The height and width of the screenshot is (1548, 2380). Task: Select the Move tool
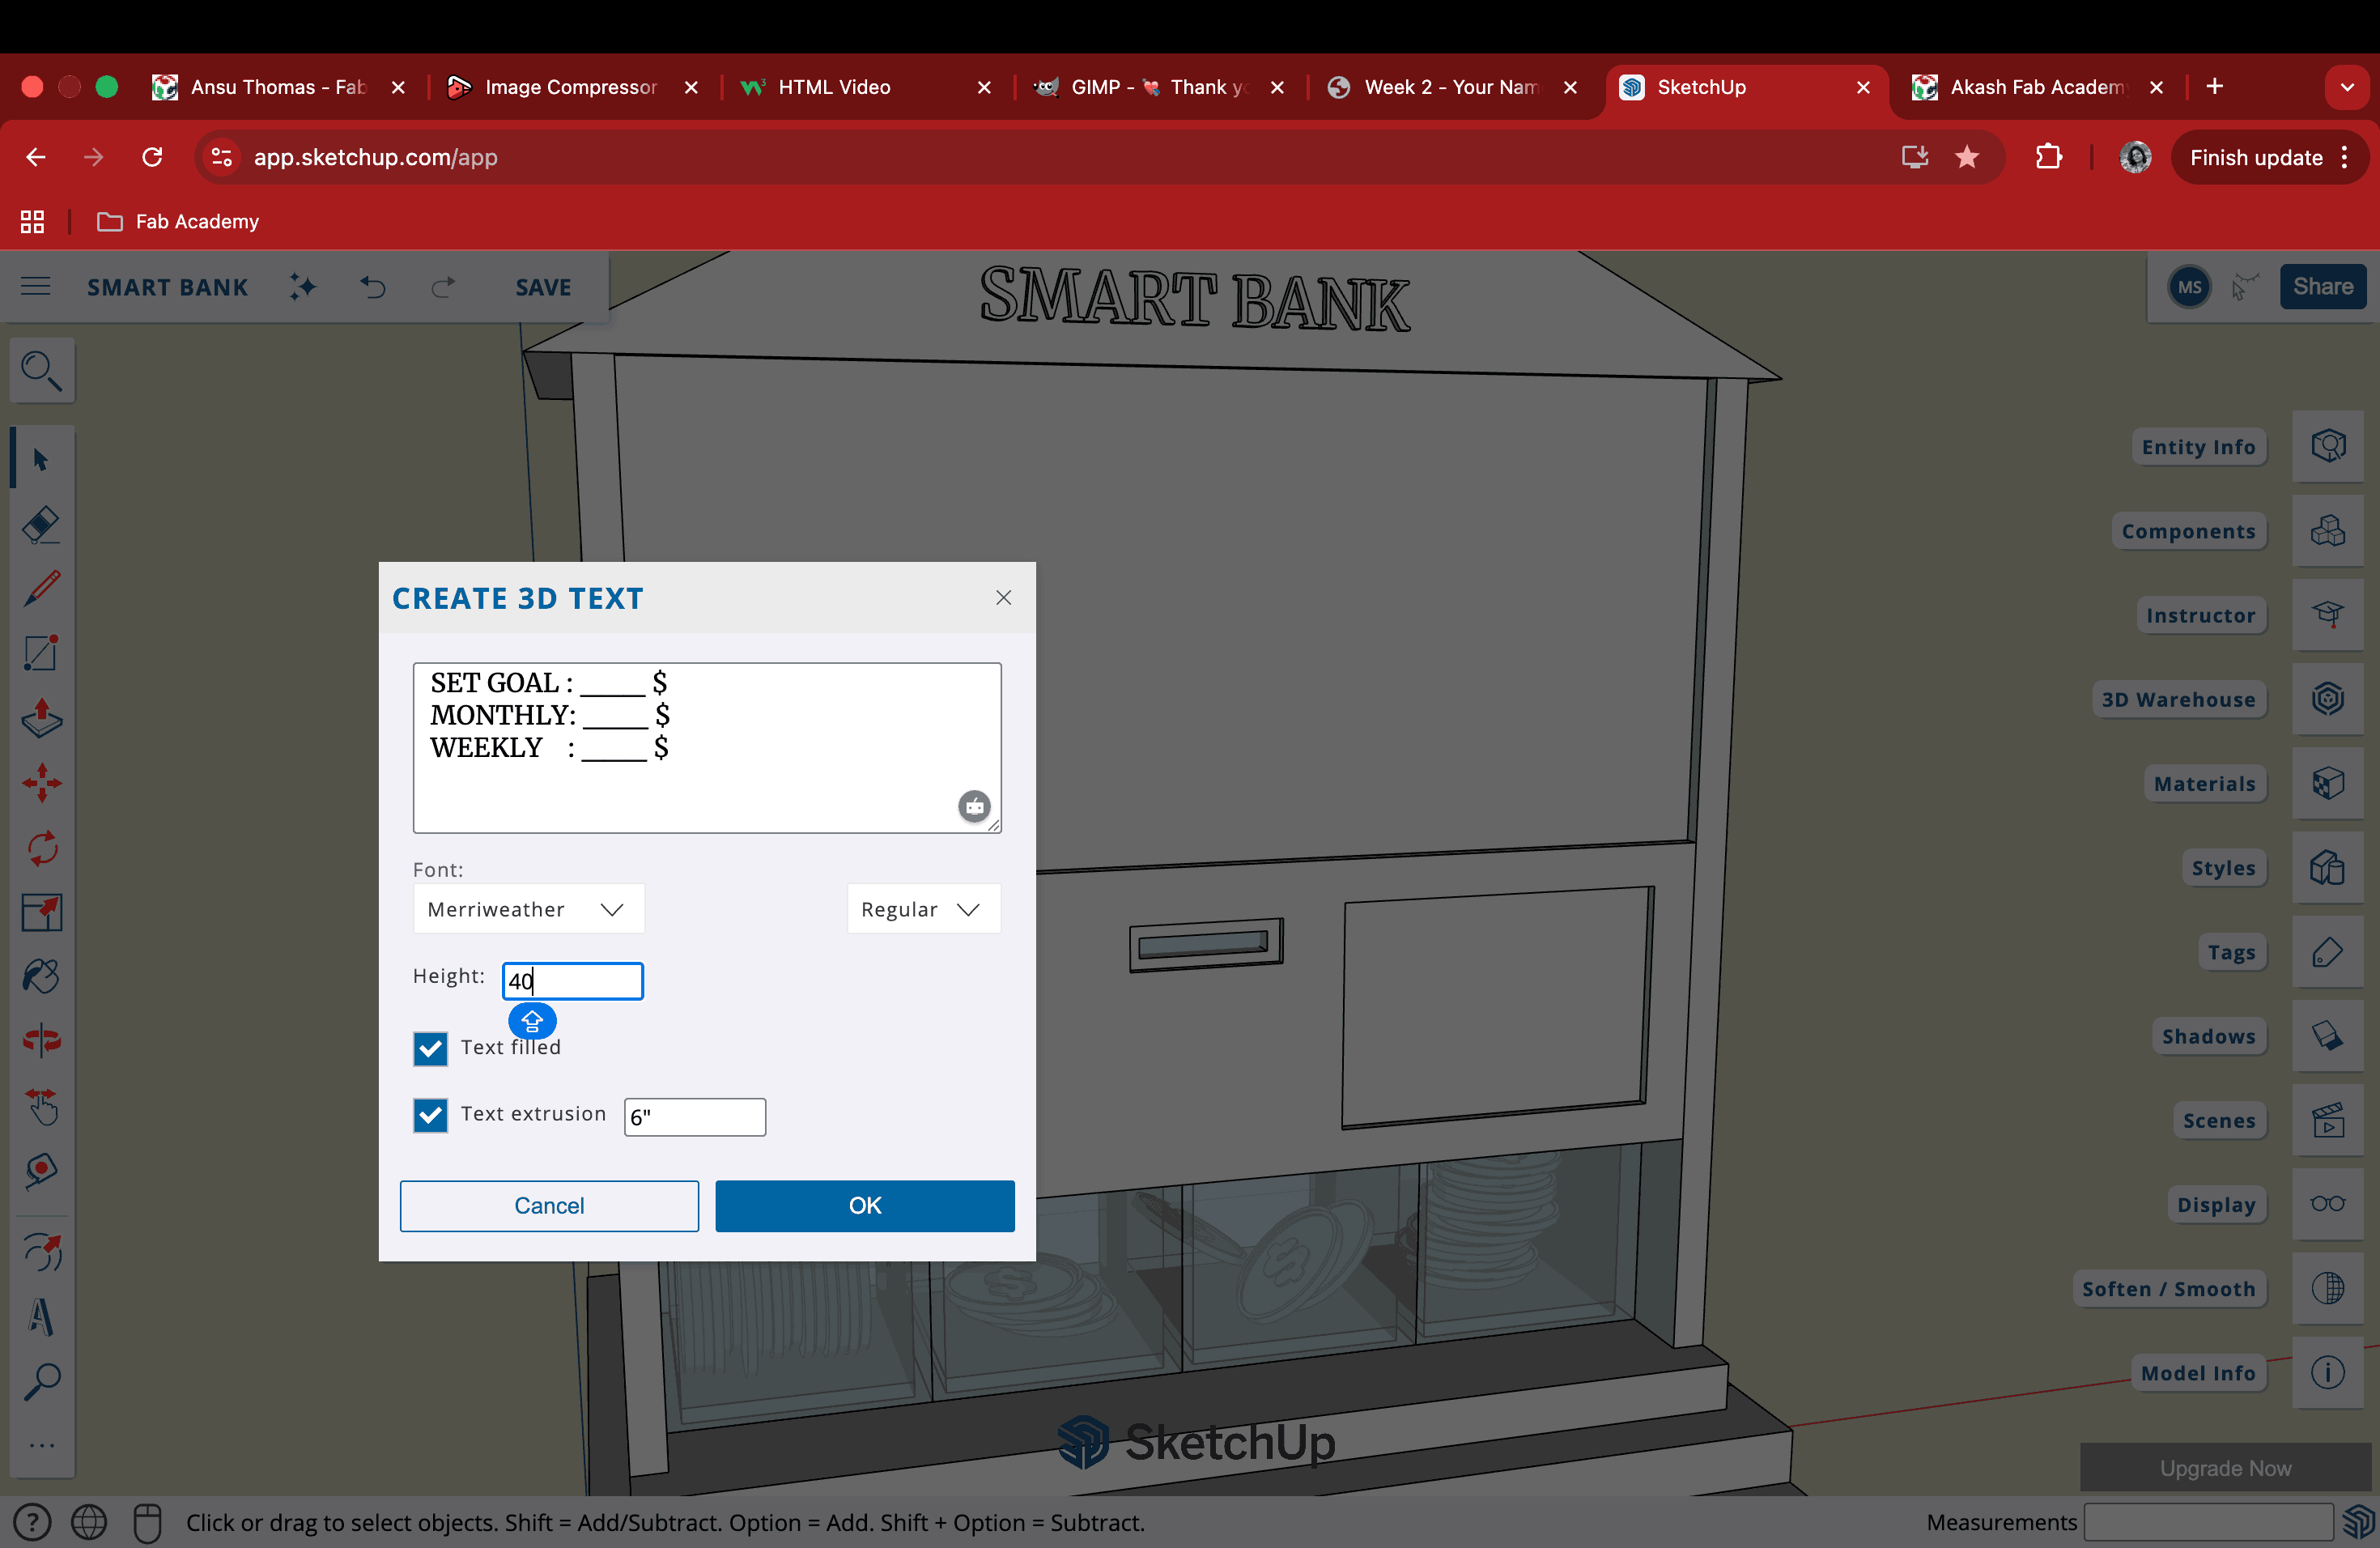41,783
